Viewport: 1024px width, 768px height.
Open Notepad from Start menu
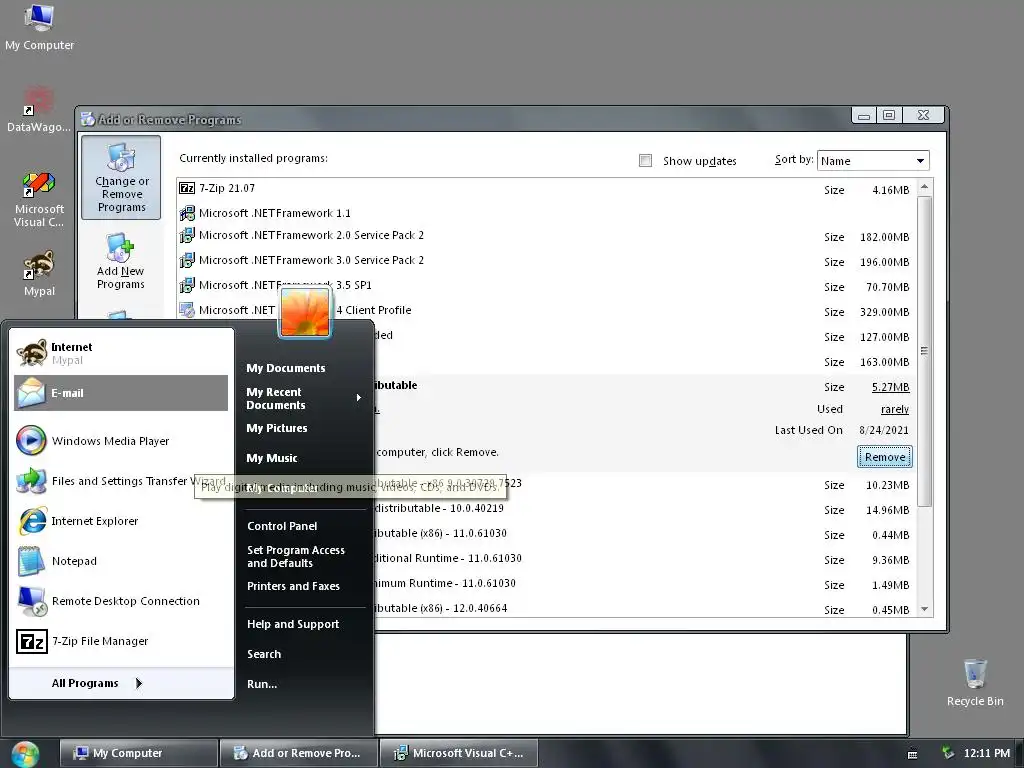click(x=121, y=561)
